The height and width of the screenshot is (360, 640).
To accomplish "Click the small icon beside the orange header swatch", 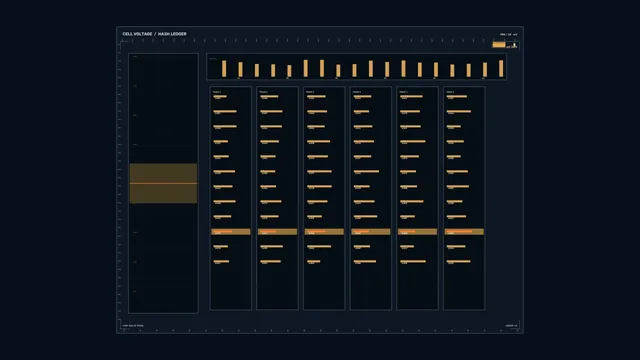I will click(514, 45).
